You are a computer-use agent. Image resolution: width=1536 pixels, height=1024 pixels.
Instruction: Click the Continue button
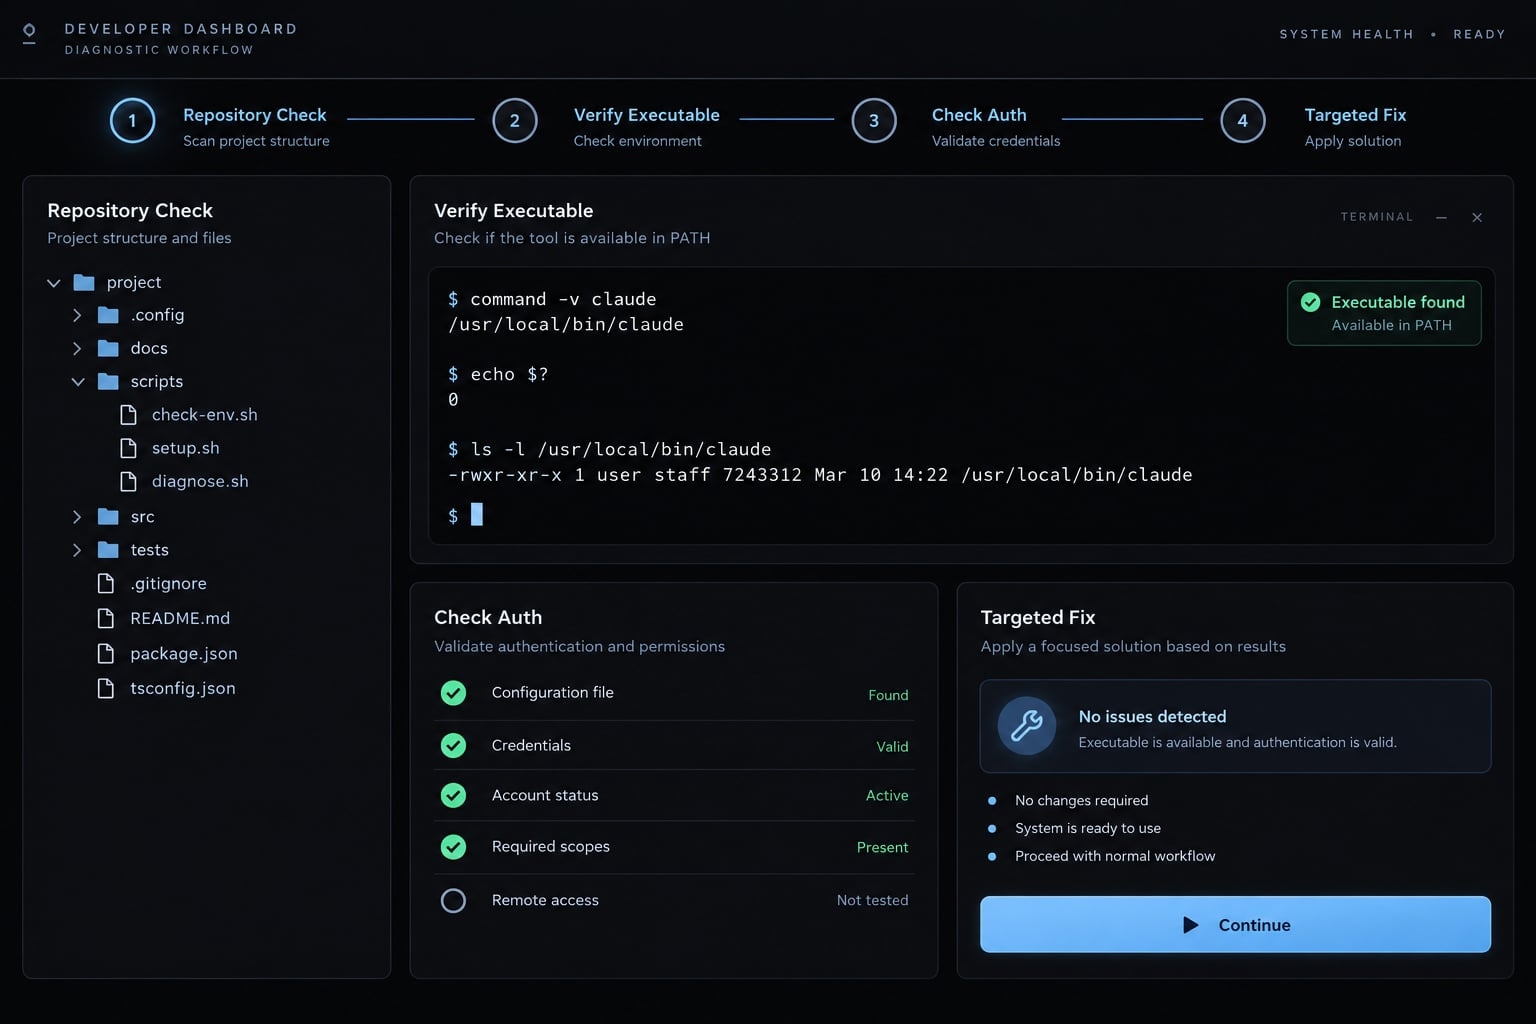pos(1235,925)
